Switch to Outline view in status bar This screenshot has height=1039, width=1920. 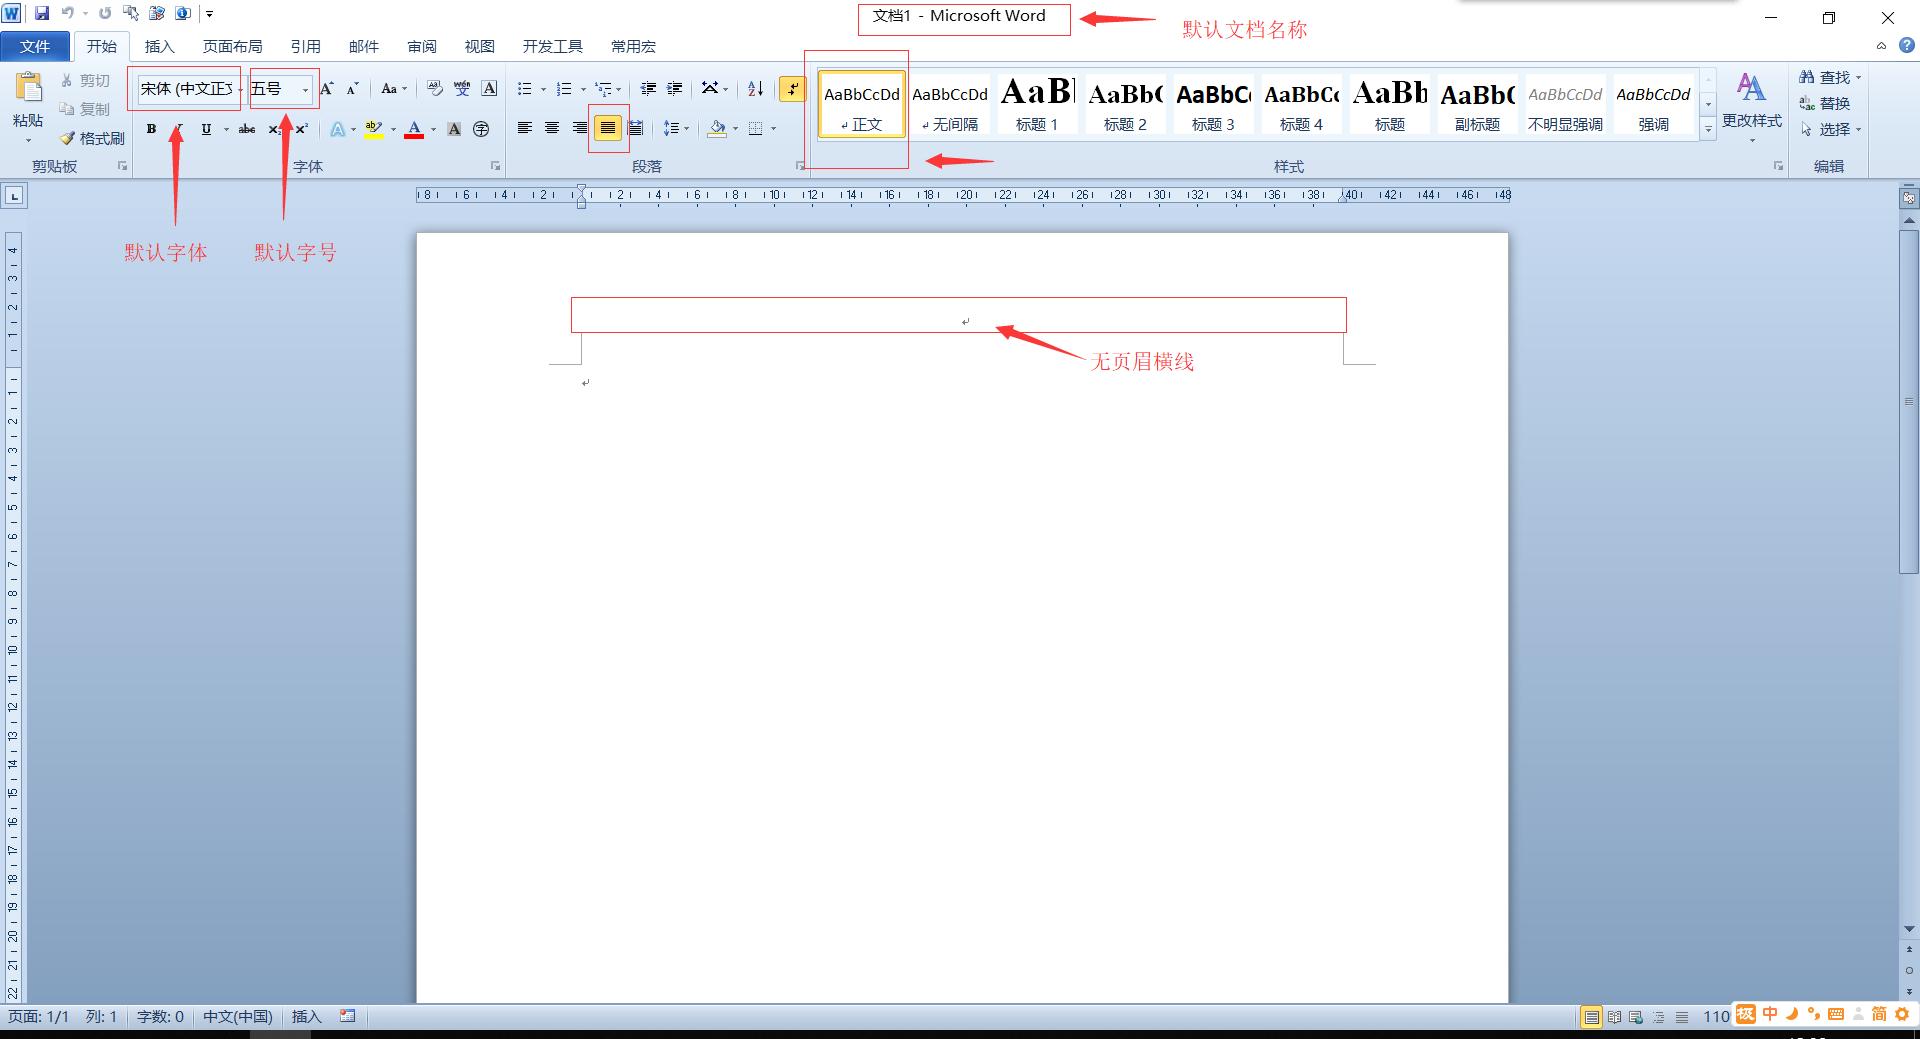[1659, 1017]
